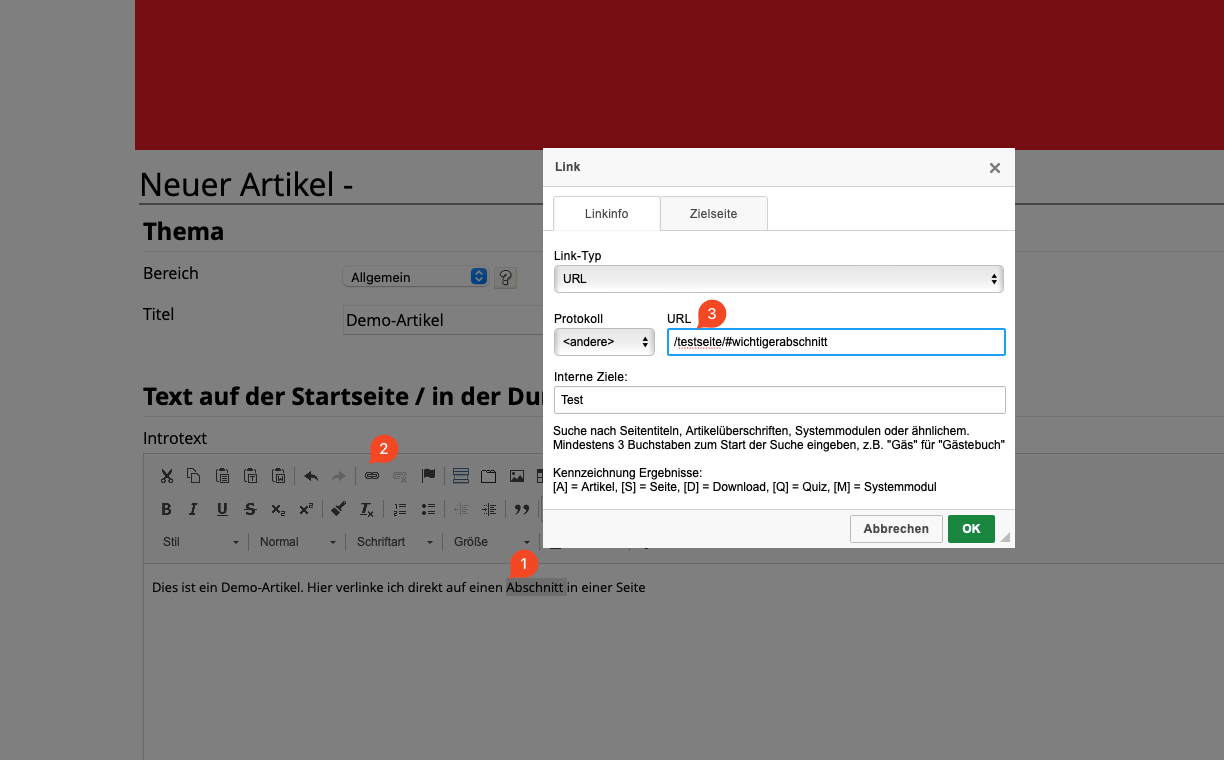Click the numbered list icon

pos(400,509)
